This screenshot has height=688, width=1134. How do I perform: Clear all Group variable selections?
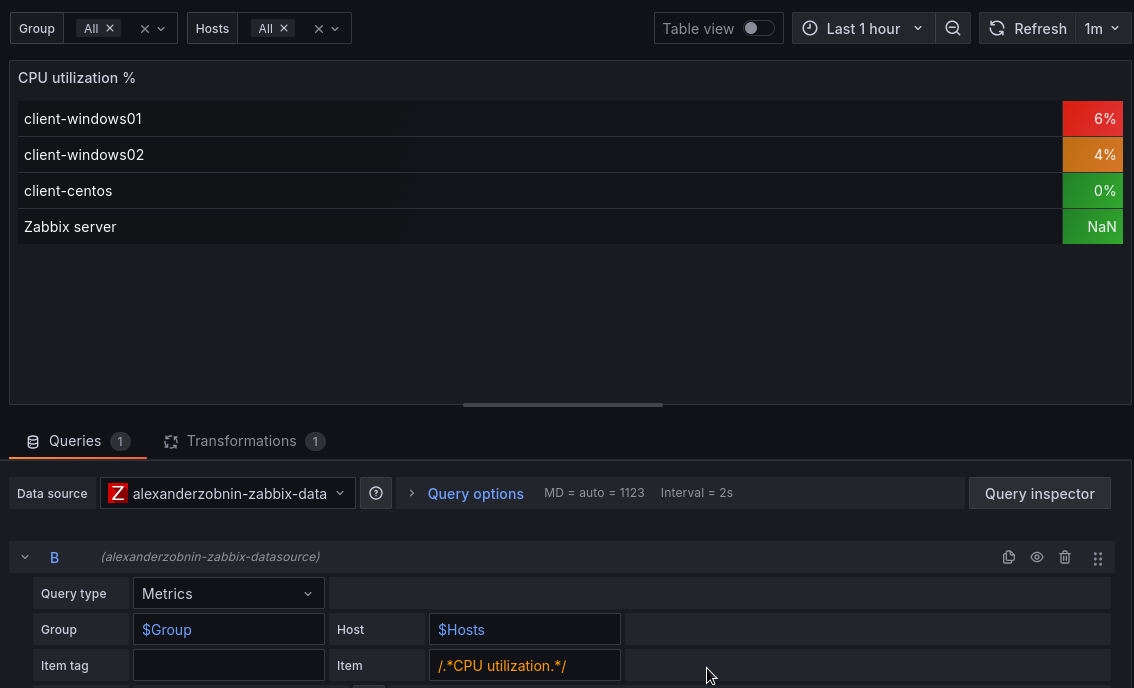[x=145, y=29]
